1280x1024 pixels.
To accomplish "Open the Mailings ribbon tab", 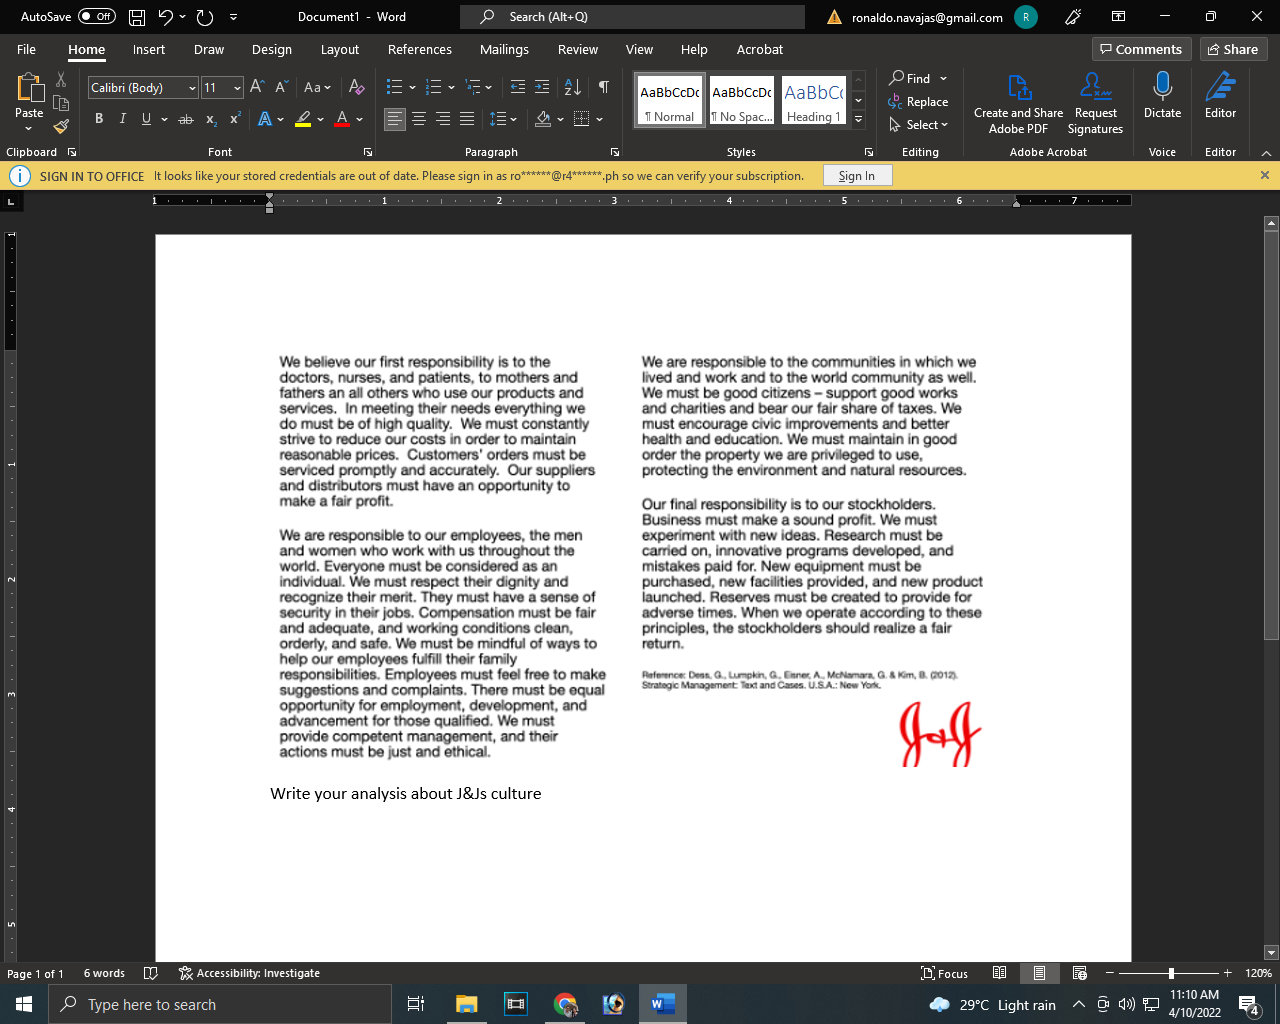I will 504,49.
